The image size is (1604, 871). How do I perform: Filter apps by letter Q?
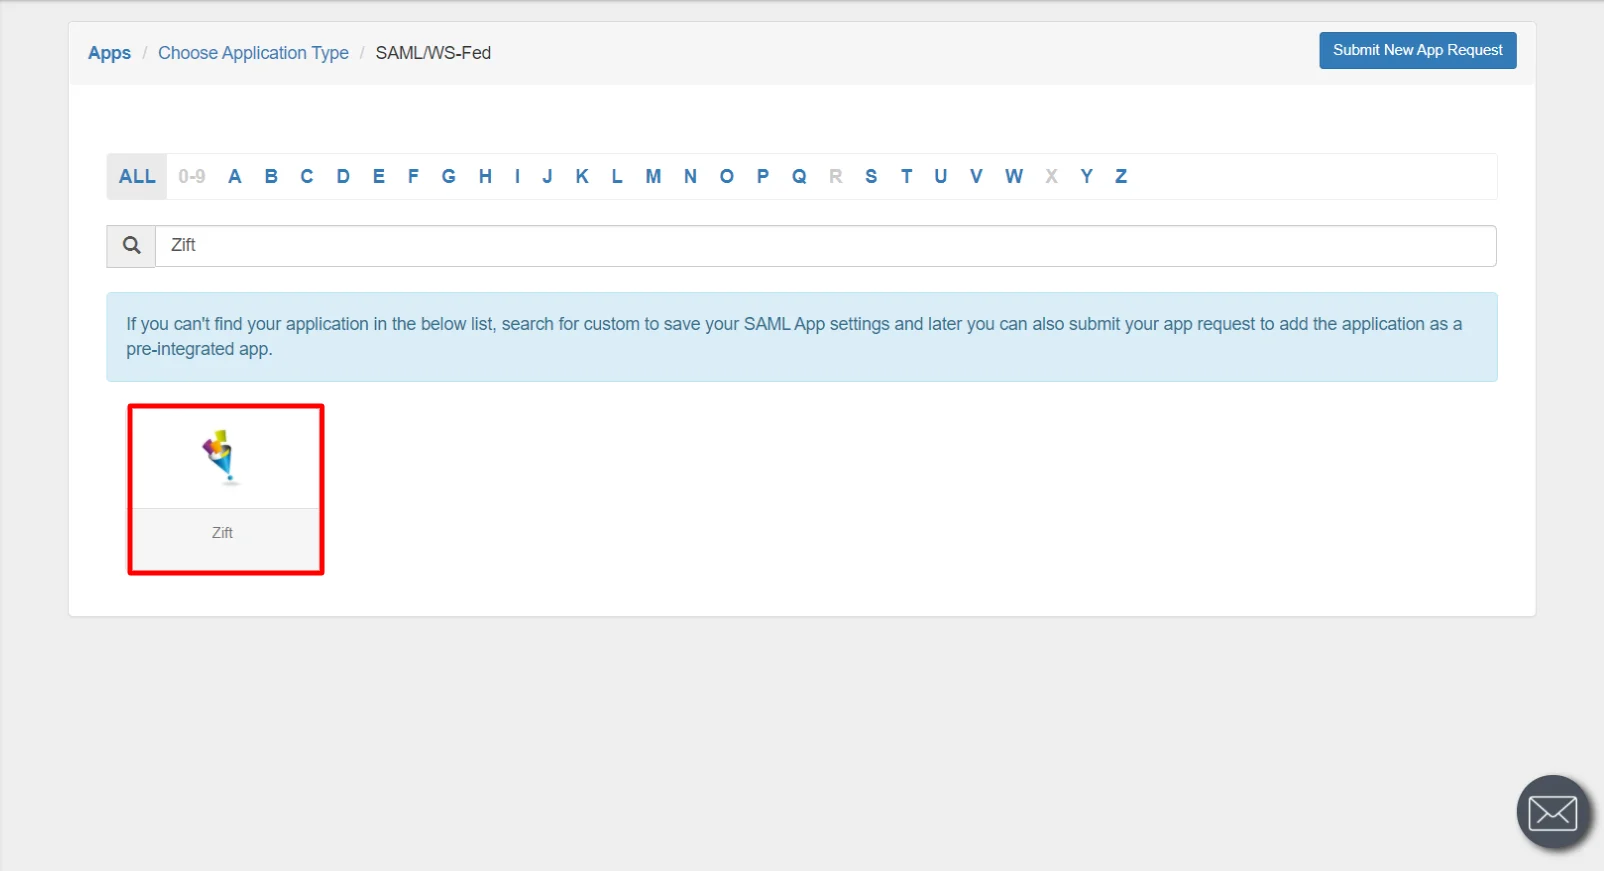[799, 176]
